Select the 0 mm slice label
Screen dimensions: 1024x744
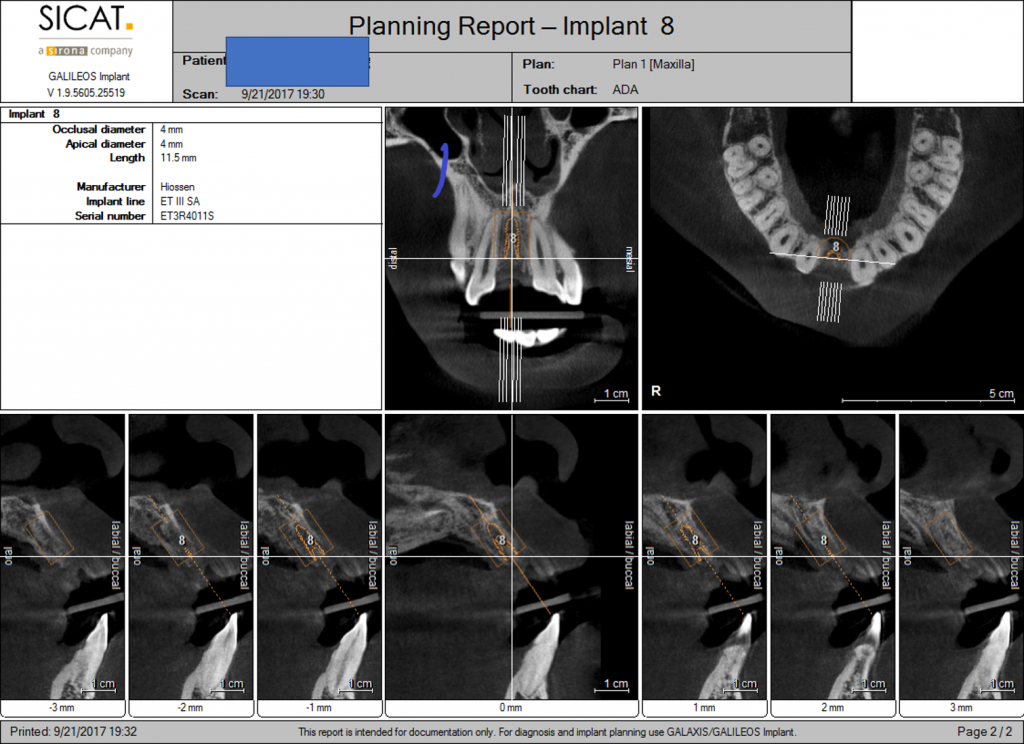pos(511,707)
